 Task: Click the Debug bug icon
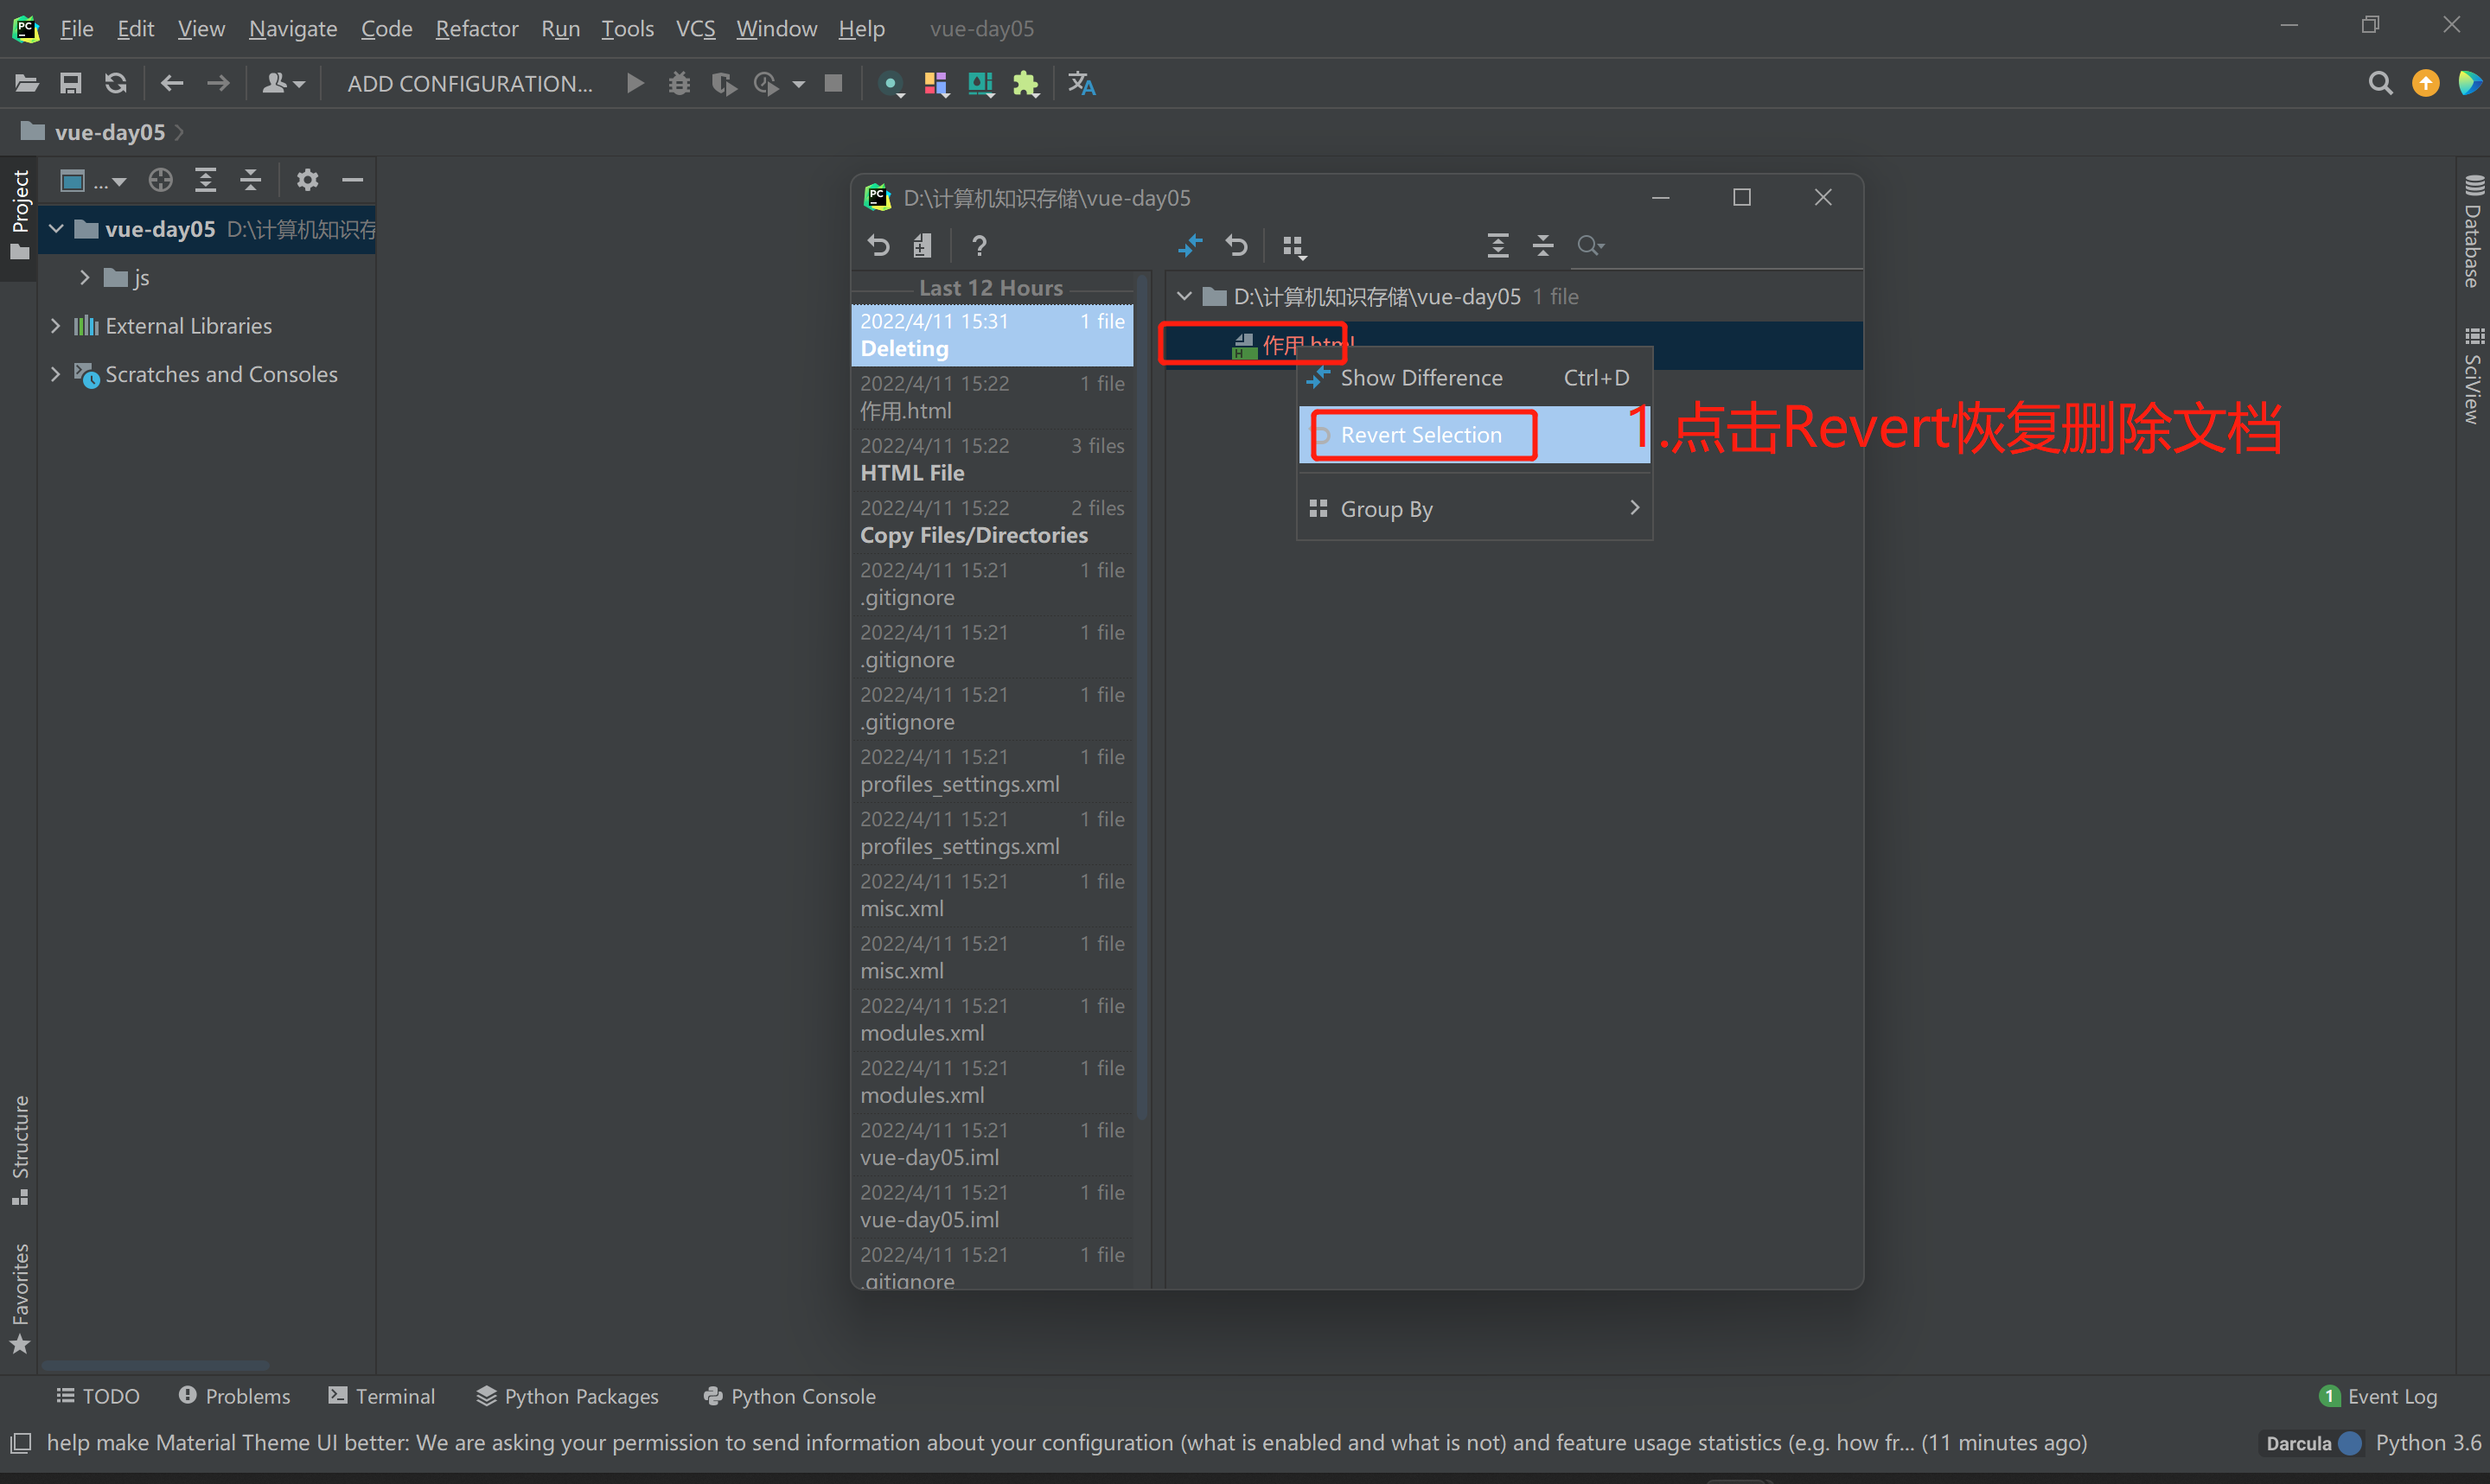(x=679, y=83)
